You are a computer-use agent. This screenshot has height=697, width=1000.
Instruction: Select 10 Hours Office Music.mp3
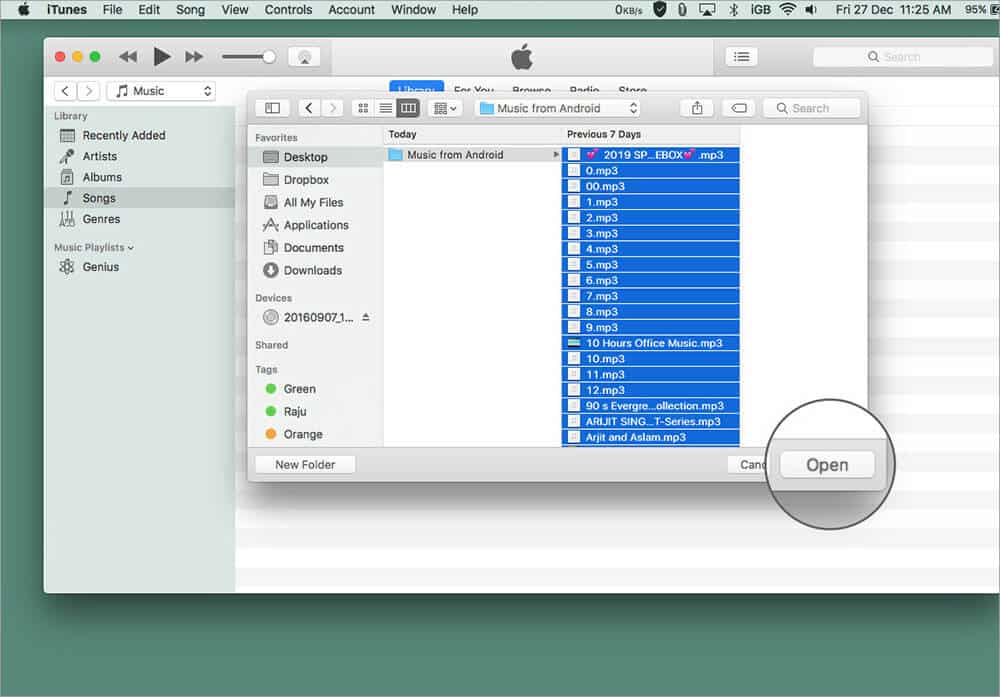651,343
